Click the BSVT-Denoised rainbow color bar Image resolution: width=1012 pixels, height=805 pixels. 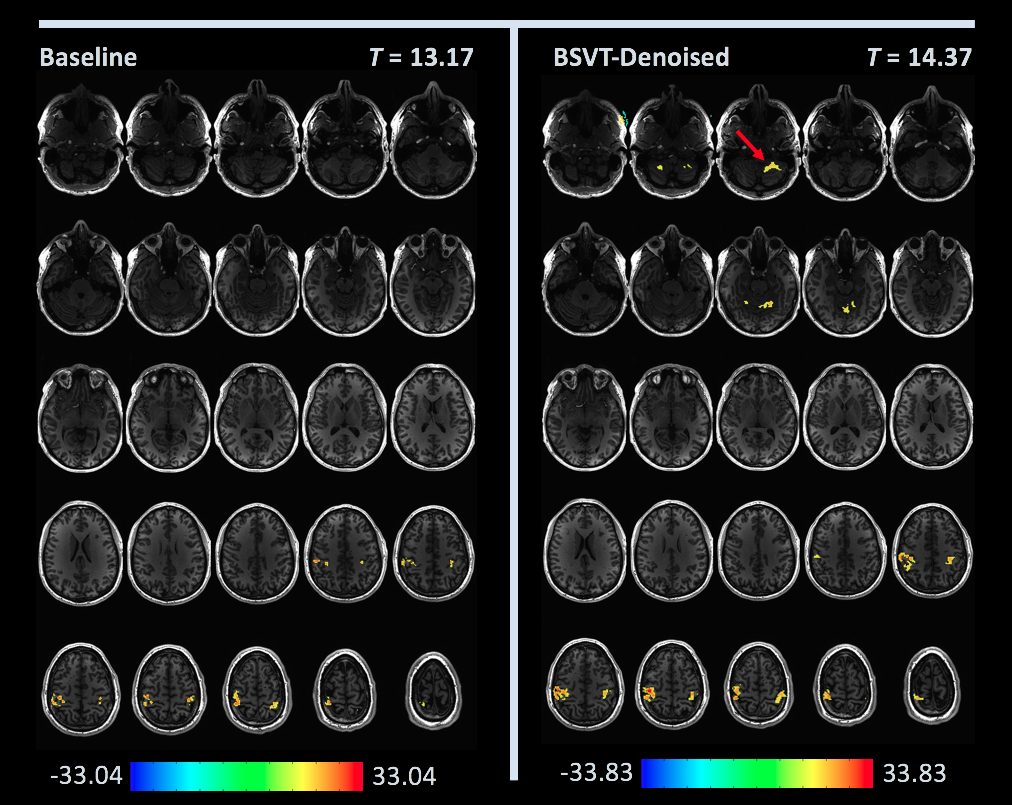[x=757, y=773]
